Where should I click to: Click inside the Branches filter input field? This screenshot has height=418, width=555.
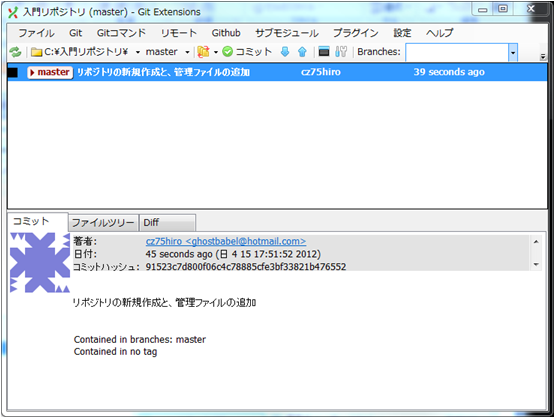click(457, 52)
